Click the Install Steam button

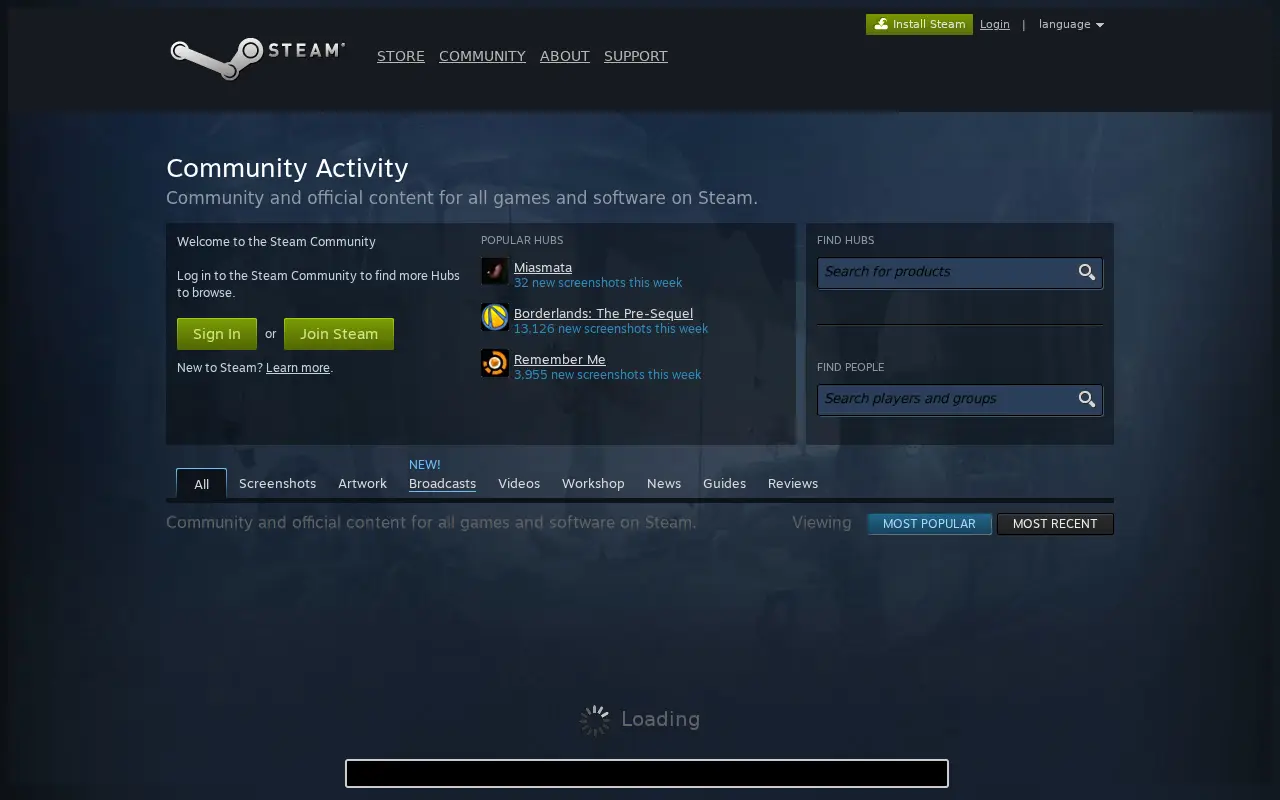[919, 24]
